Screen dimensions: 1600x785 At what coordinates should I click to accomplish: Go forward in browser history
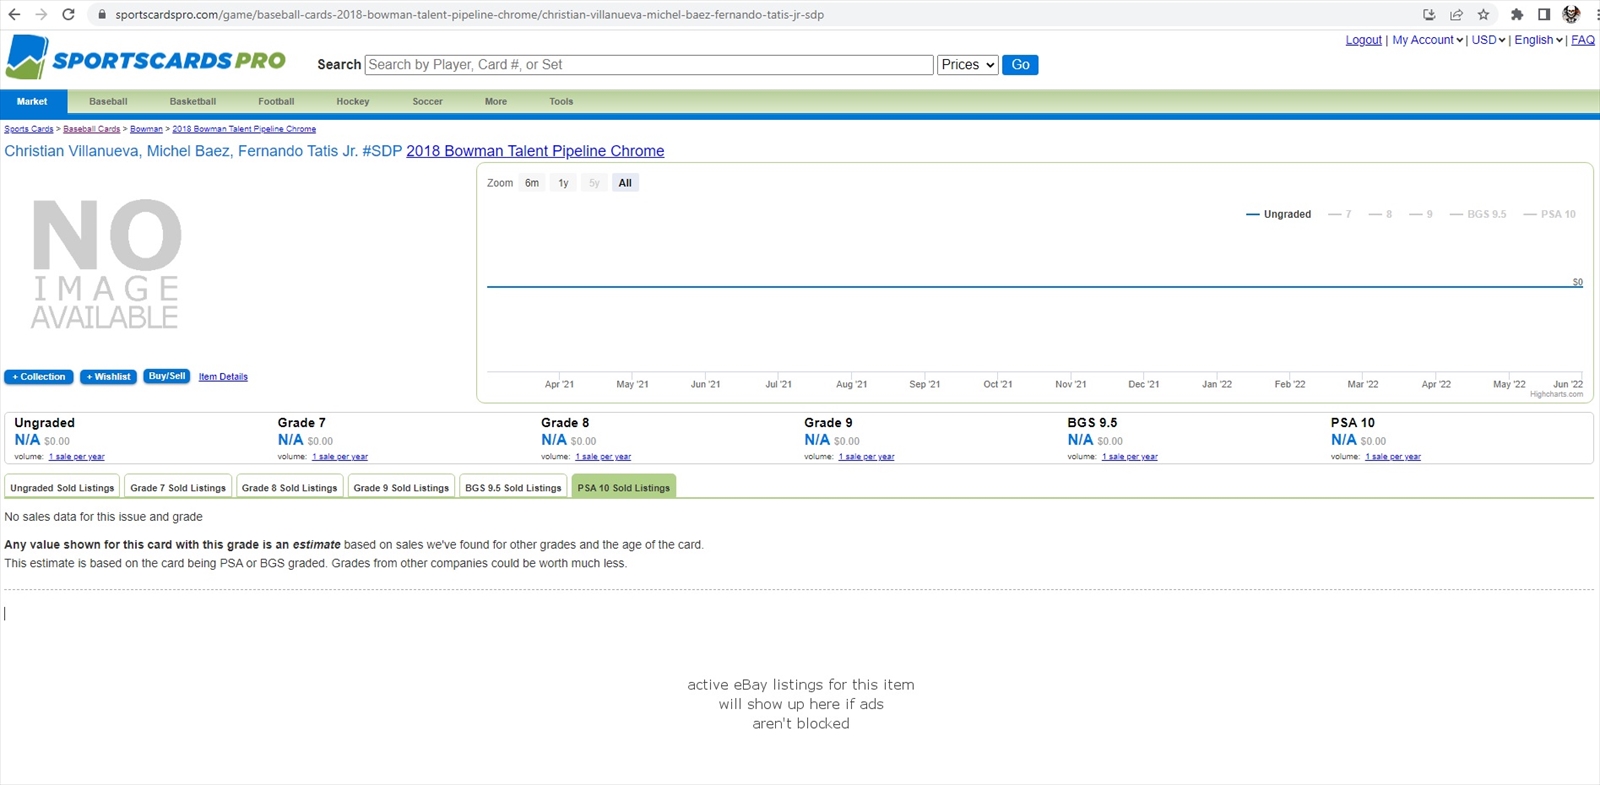tap(41, 15)
